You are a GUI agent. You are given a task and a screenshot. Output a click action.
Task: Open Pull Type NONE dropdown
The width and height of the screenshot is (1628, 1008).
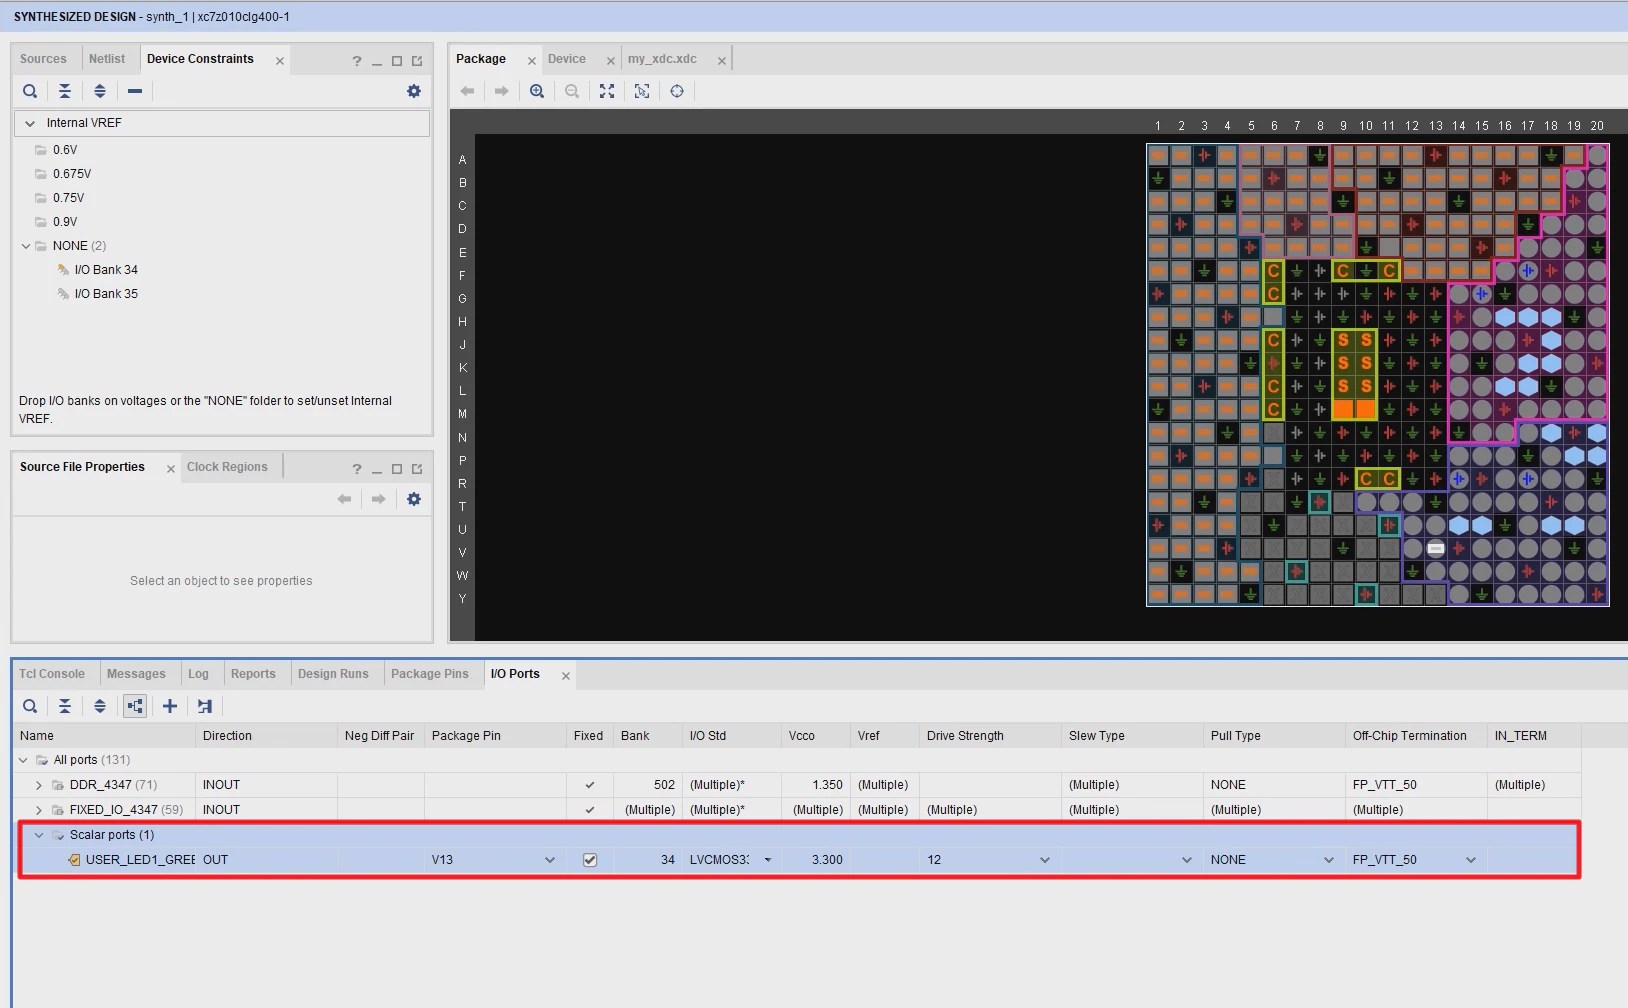click(x=1329, y=860)
